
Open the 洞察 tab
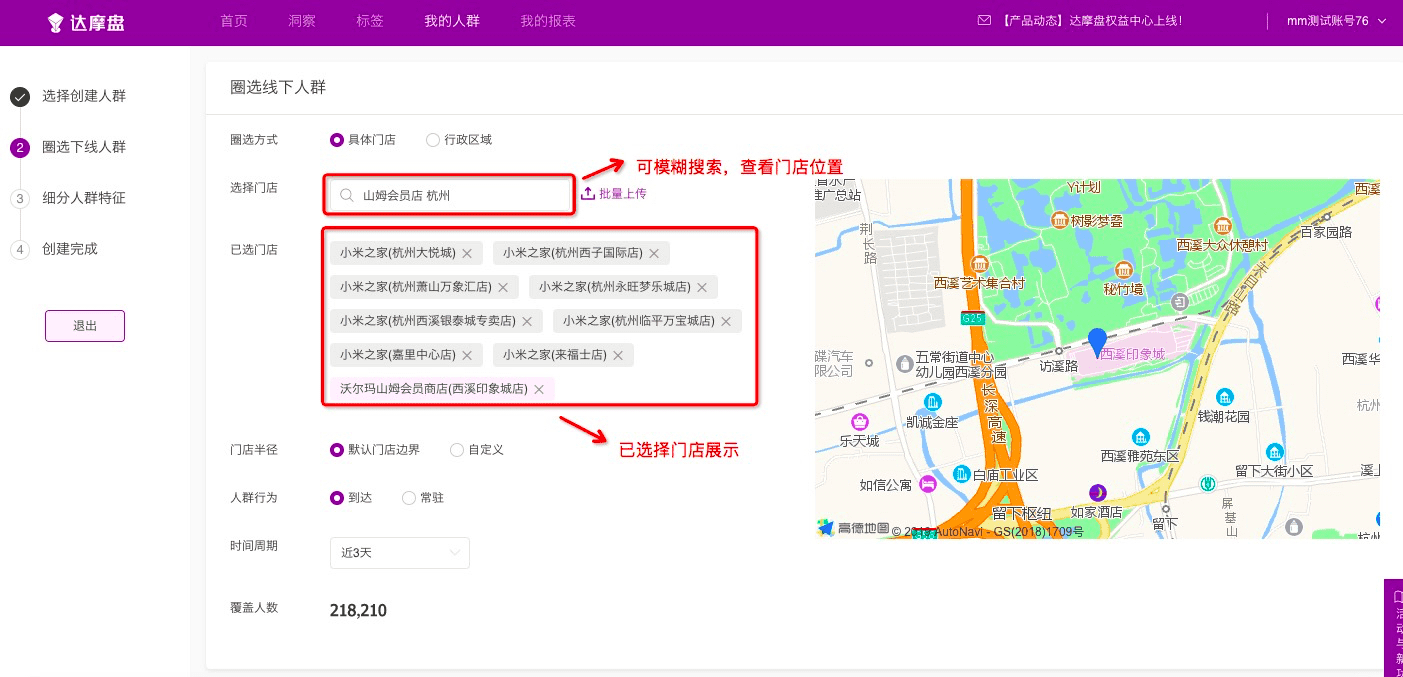pos(302,21)
